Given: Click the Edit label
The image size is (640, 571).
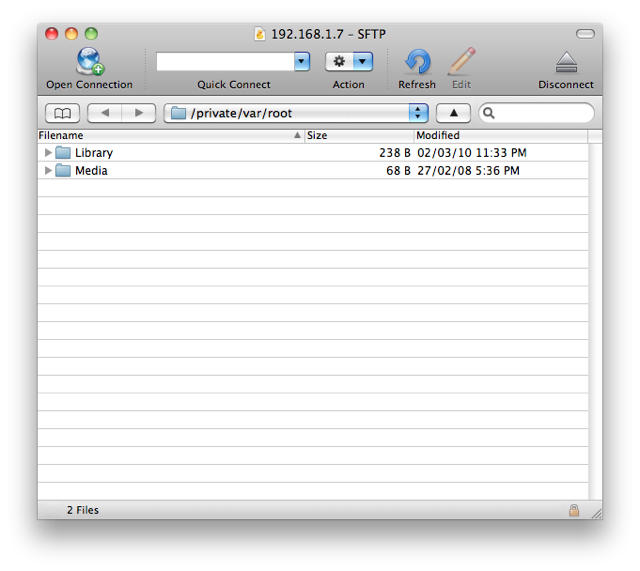Looking at the screenshot, I should click(x=462, y=84).
